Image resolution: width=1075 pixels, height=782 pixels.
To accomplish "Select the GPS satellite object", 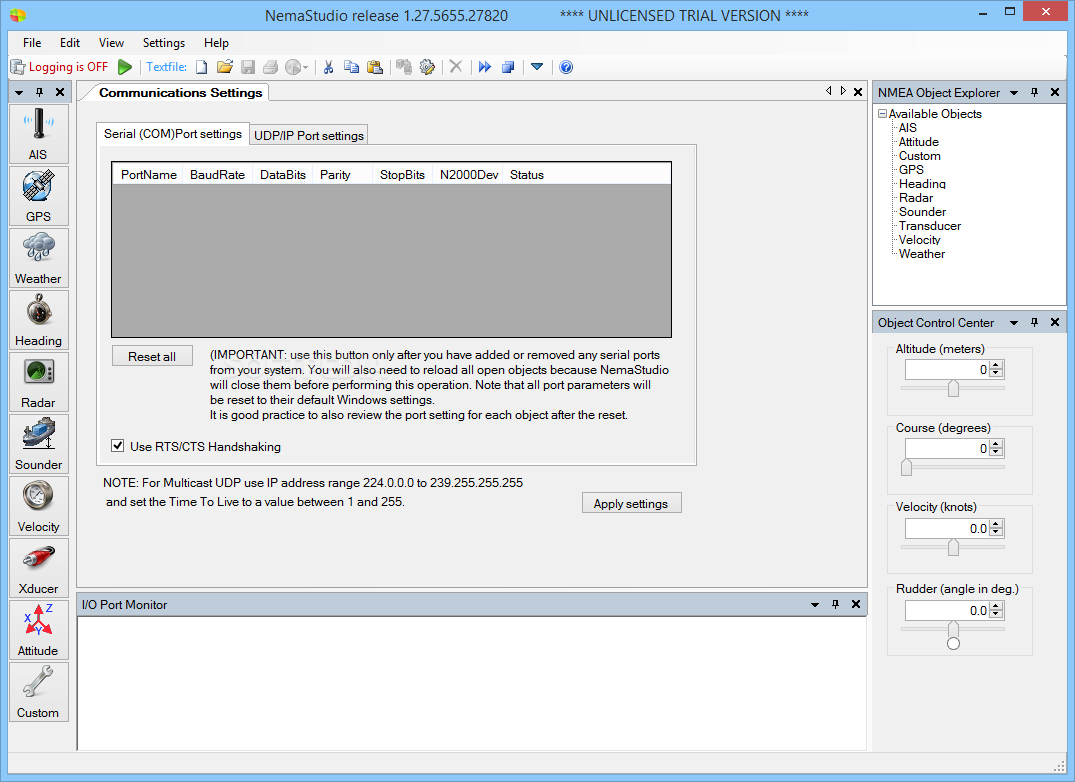I will 38,196.
